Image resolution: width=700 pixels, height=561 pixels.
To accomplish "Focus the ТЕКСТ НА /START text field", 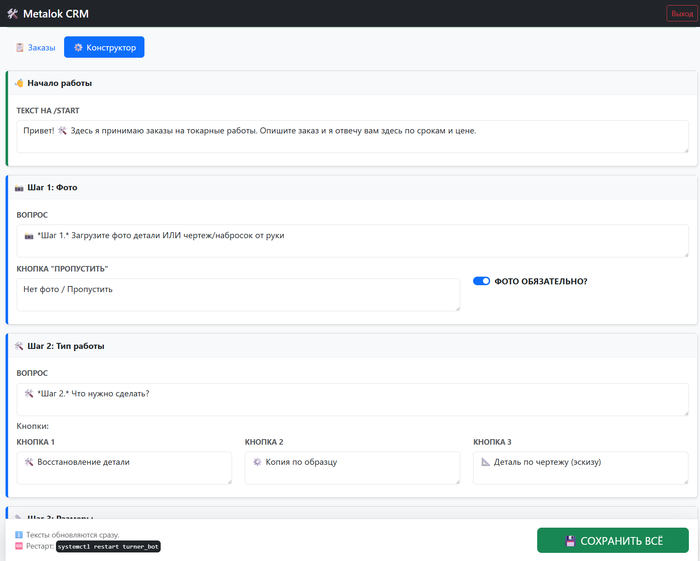I will pyautogui.click(x=352, y=136).
